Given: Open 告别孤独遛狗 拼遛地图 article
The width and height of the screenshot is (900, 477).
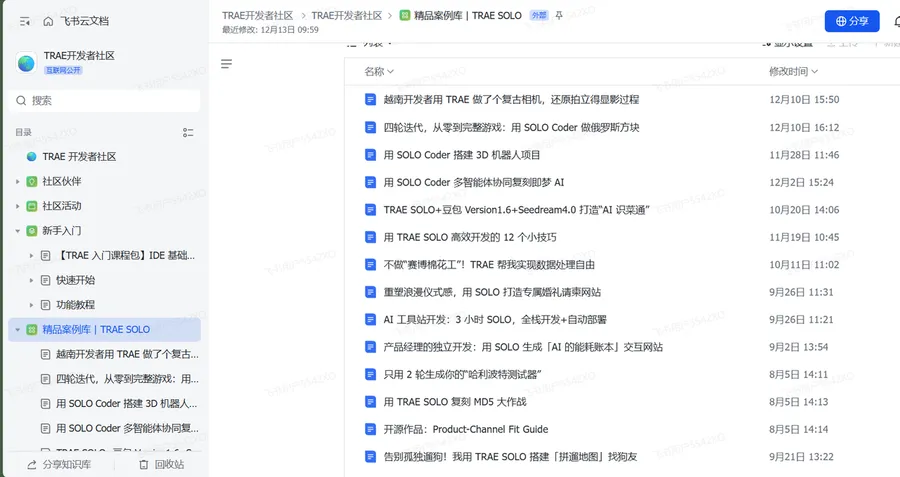Looking at the screenshot, I should [510, 457].
